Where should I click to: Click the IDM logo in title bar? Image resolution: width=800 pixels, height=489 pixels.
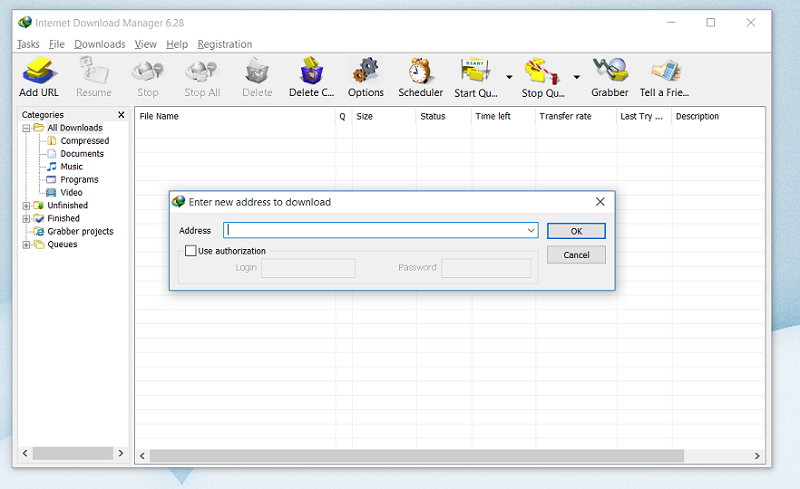tap(24, 22)
